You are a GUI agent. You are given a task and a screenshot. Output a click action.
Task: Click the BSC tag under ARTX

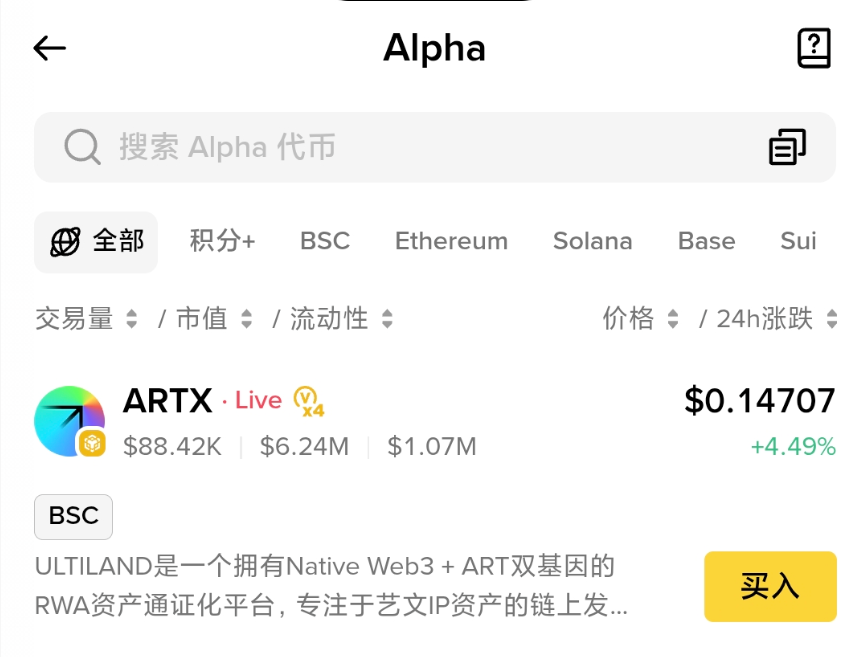tap(73, 516)
